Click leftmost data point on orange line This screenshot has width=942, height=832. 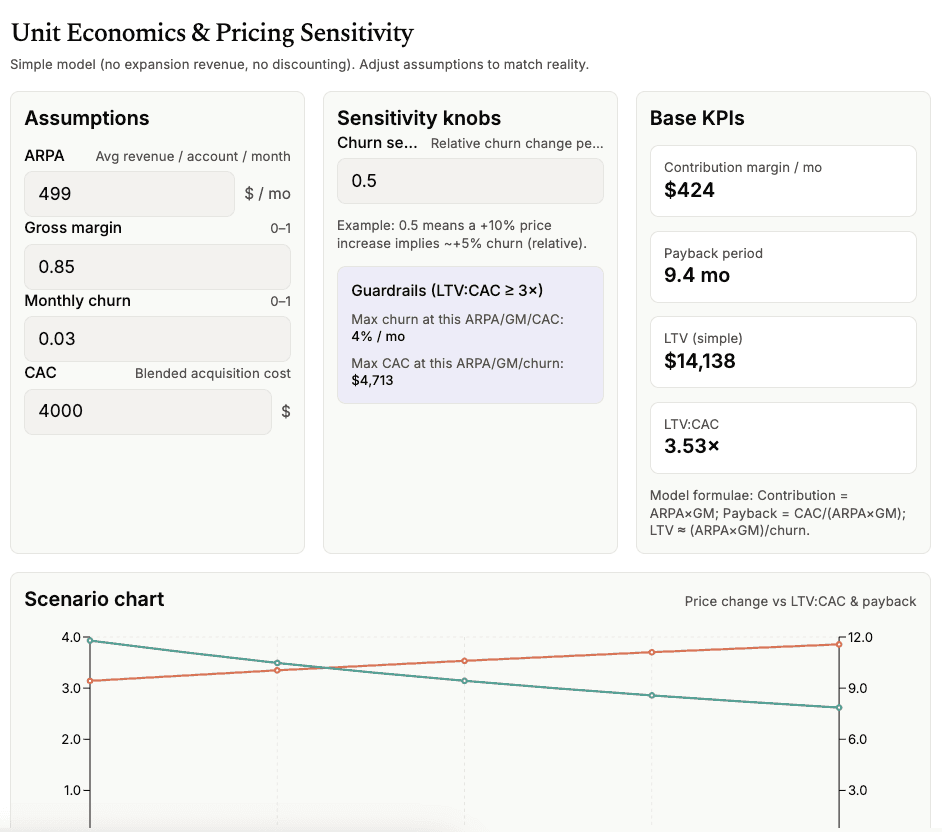pyautogui.click(x=90, y=681)
